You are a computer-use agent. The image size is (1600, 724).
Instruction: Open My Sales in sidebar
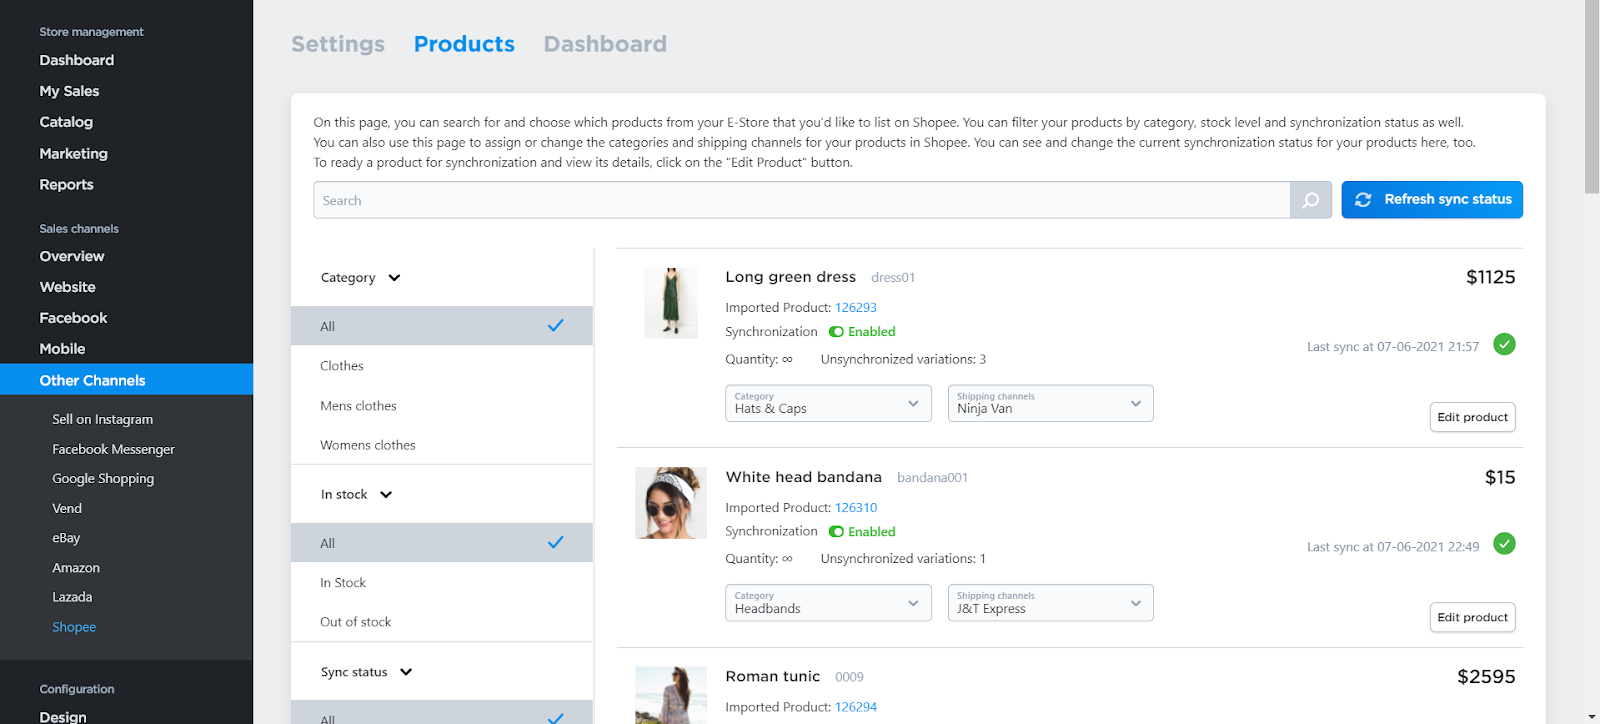coord(69,91)
